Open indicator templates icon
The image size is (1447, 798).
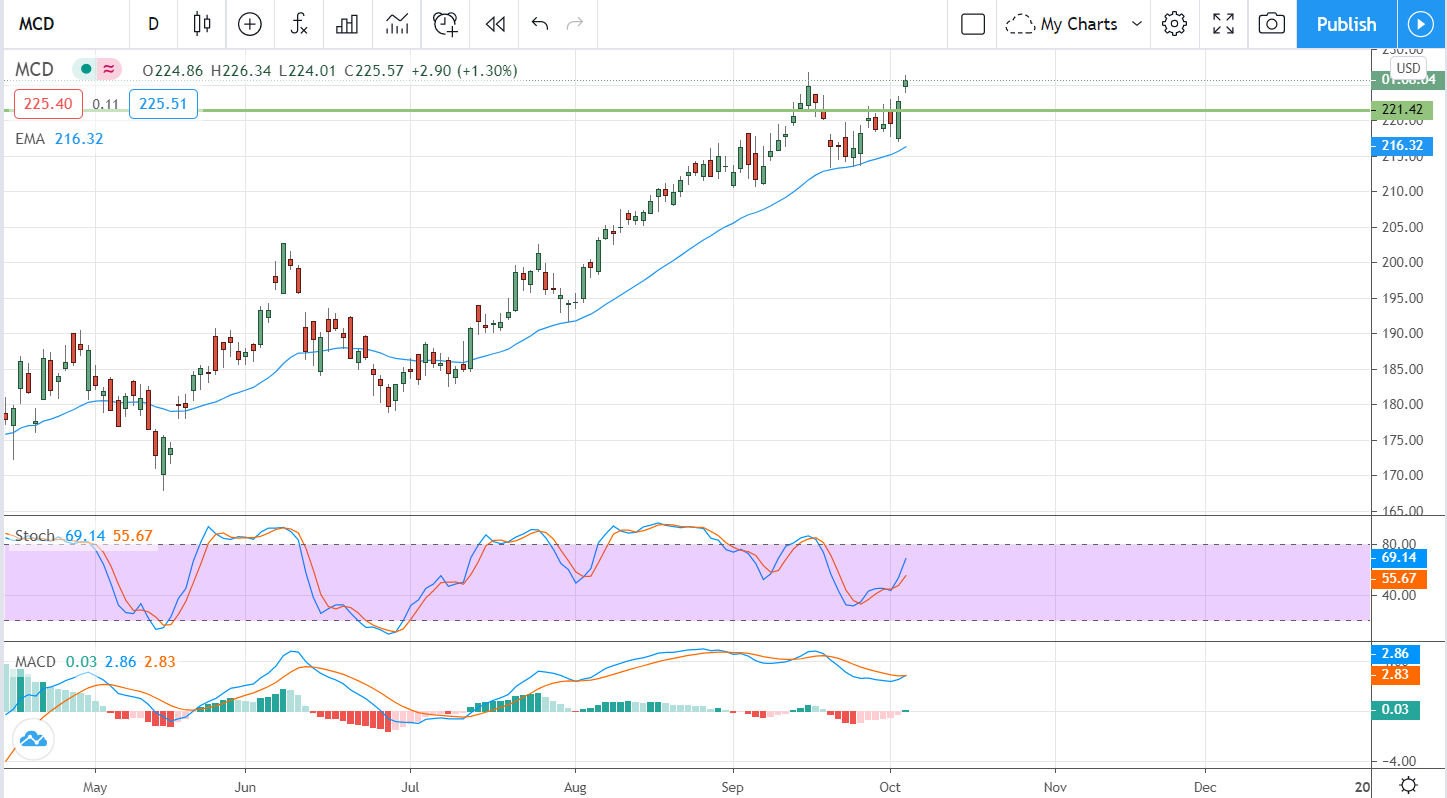(396, 24)
